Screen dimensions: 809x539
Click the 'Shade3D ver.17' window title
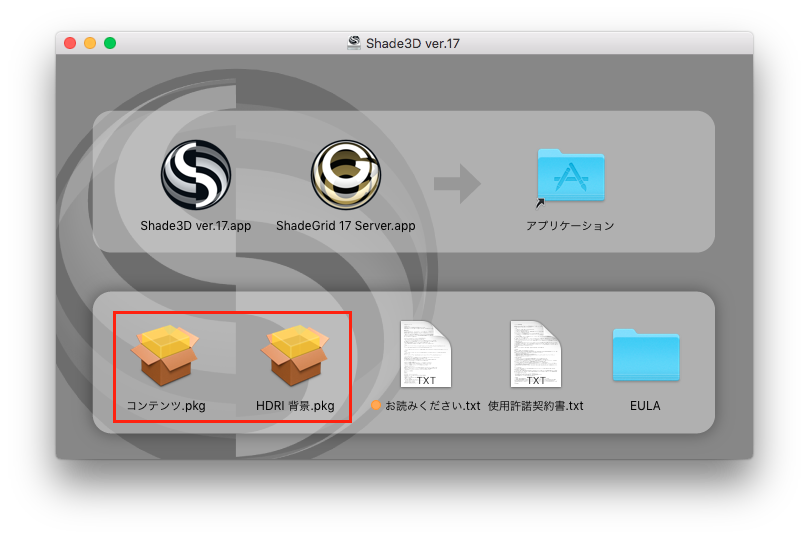coord(413,43)
